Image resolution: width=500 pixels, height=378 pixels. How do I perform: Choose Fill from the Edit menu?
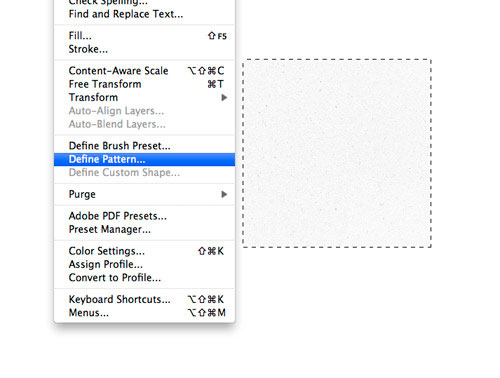point(144,36)
